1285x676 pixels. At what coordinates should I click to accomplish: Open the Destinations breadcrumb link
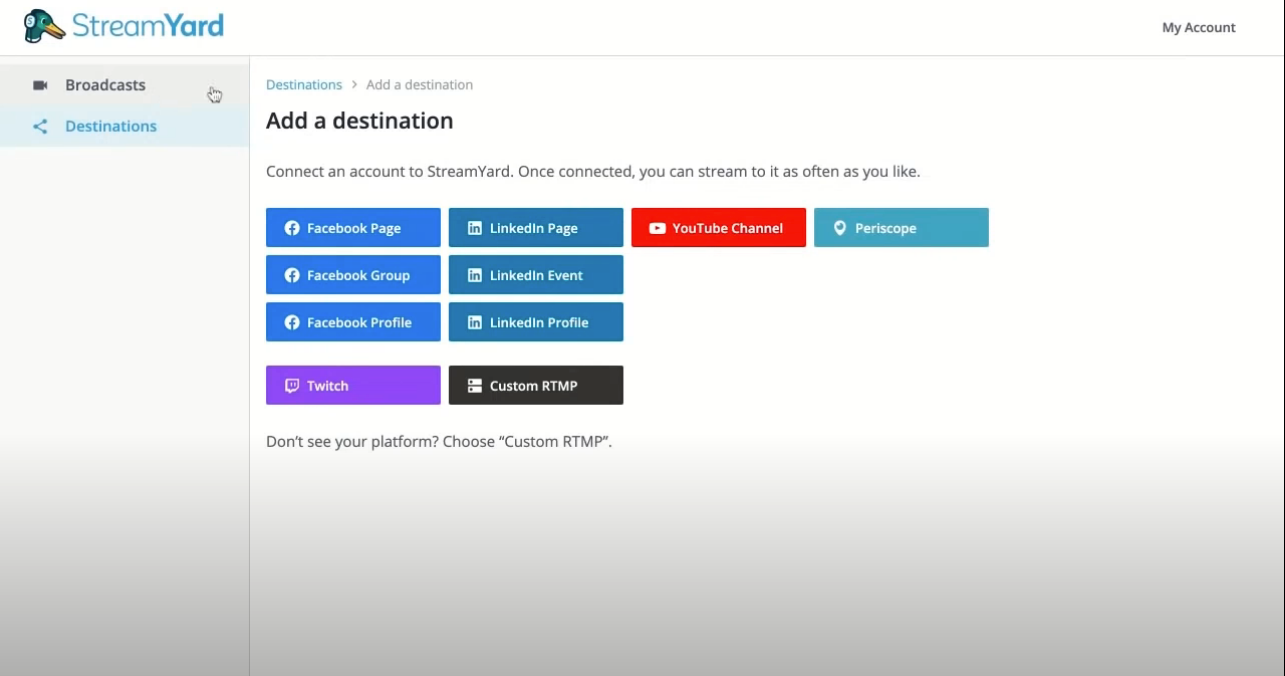[304, 84]
